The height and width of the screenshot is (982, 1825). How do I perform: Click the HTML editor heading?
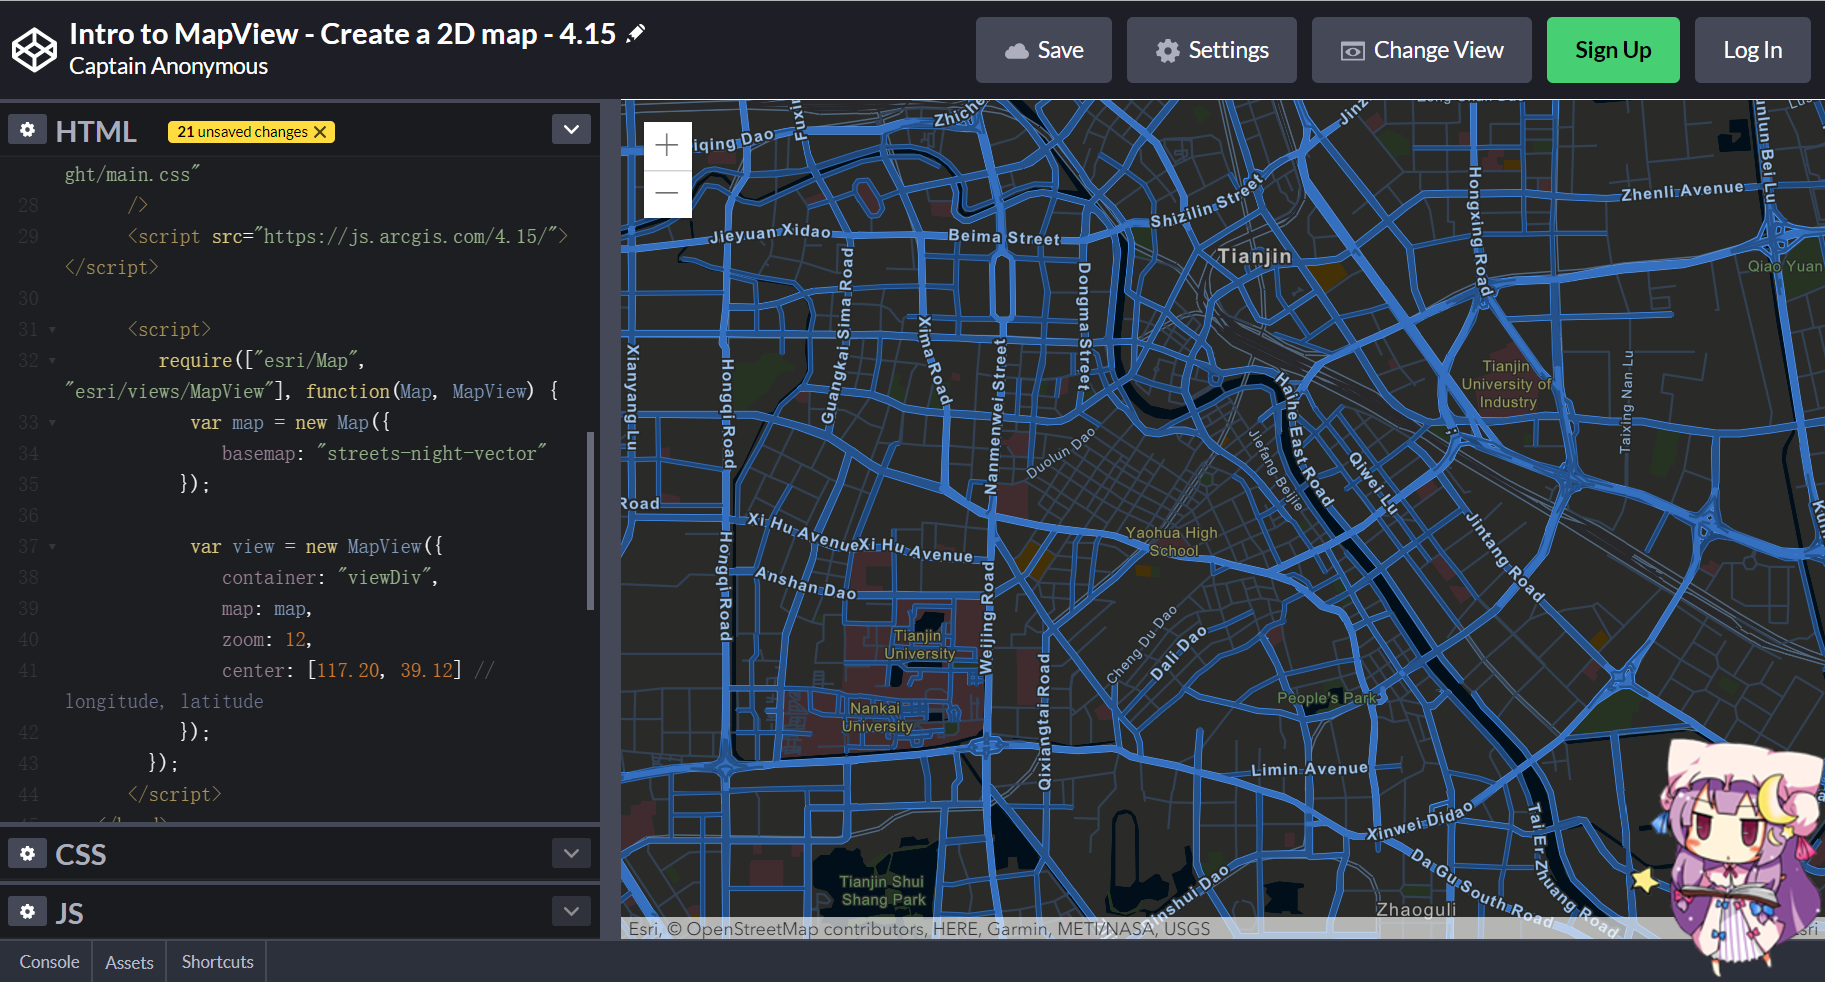pos(95,131)
